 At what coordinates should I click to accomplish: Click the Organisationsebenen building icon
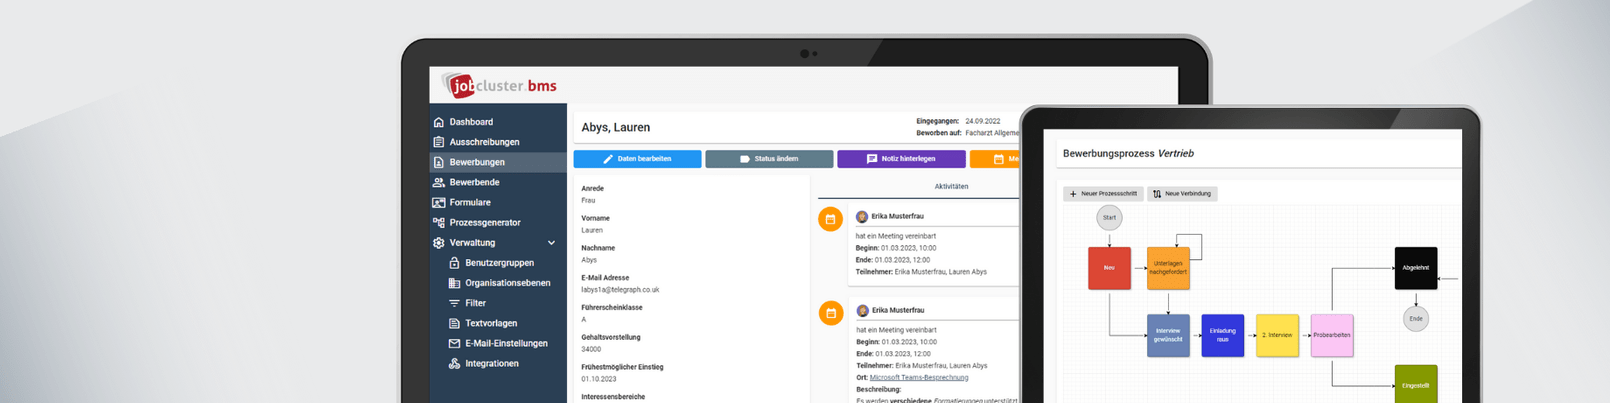[x=454, y=283]
